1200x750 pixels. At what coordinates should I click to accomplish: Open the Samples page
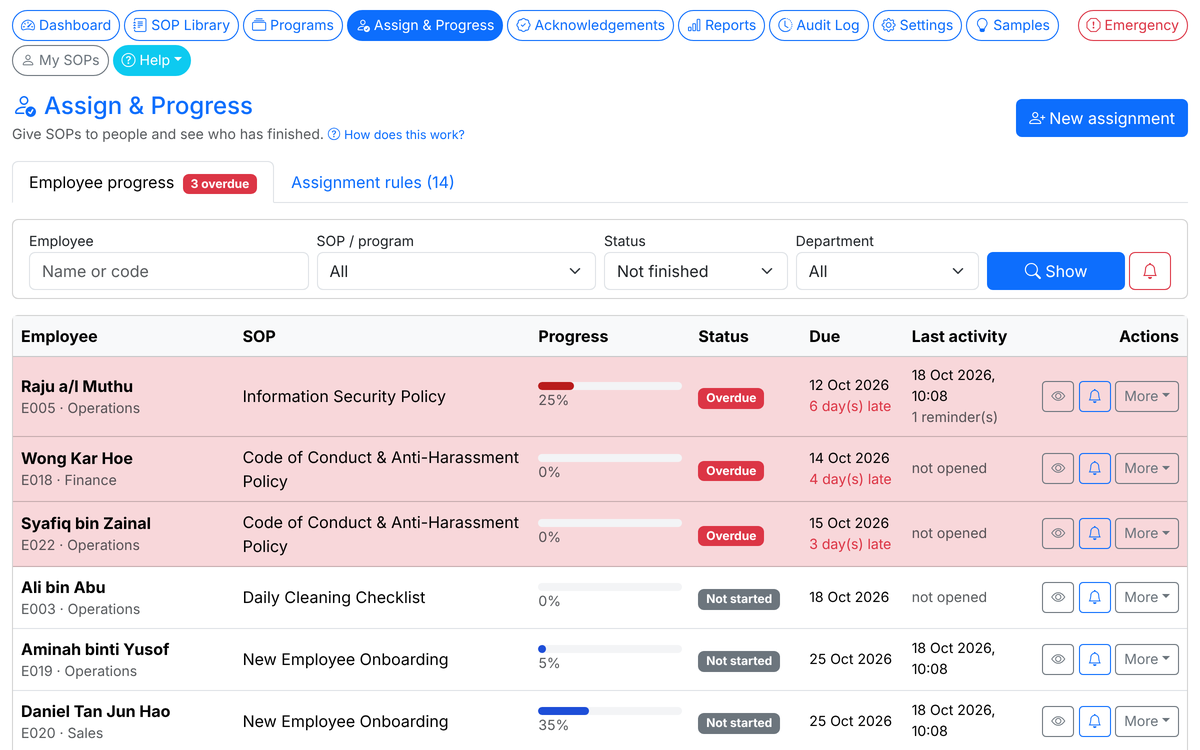pos(1012,25)
